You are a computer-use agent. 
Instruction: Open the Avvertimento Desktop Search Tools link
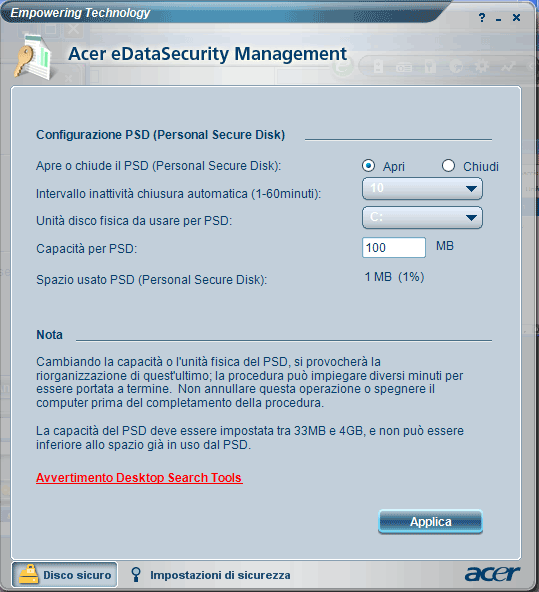(x=139, y=478)
